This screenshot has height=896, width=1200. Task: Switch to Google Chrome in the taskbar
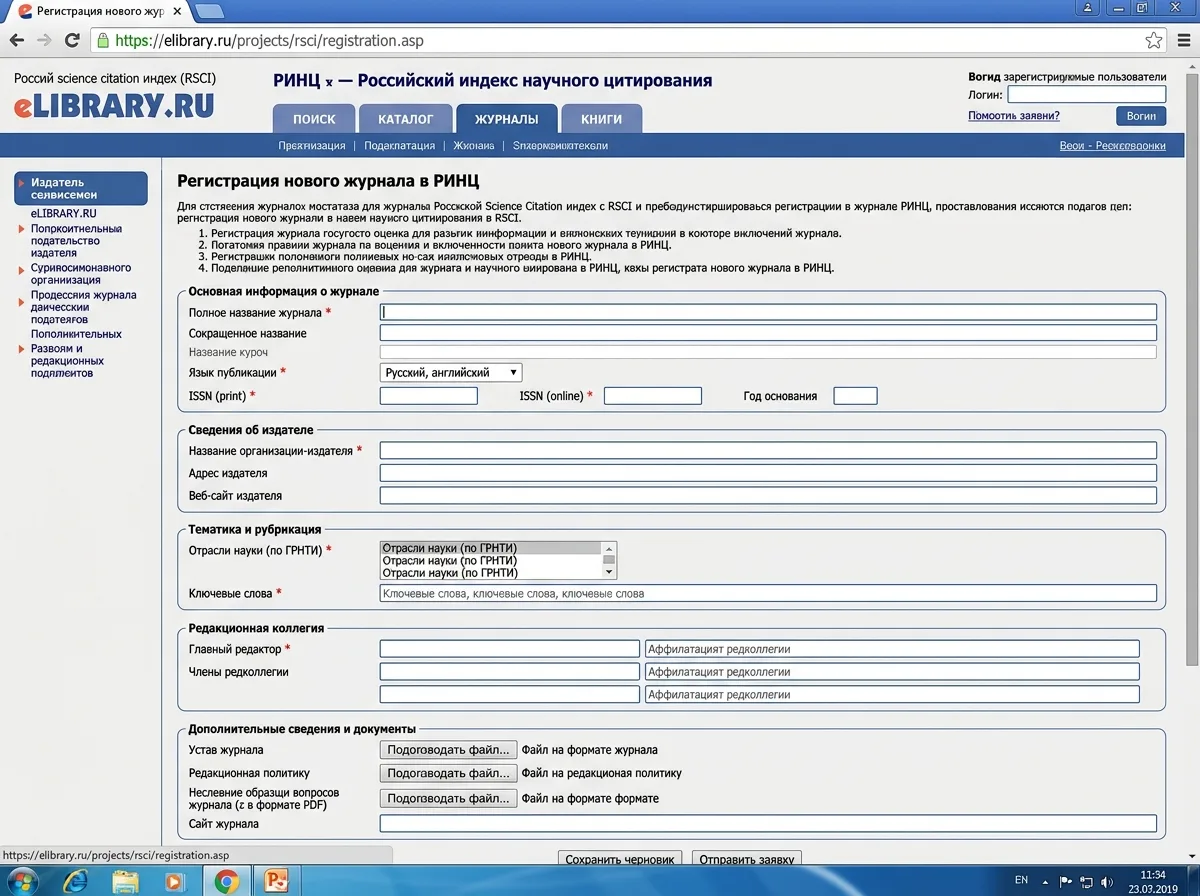(x=227, y=882)
